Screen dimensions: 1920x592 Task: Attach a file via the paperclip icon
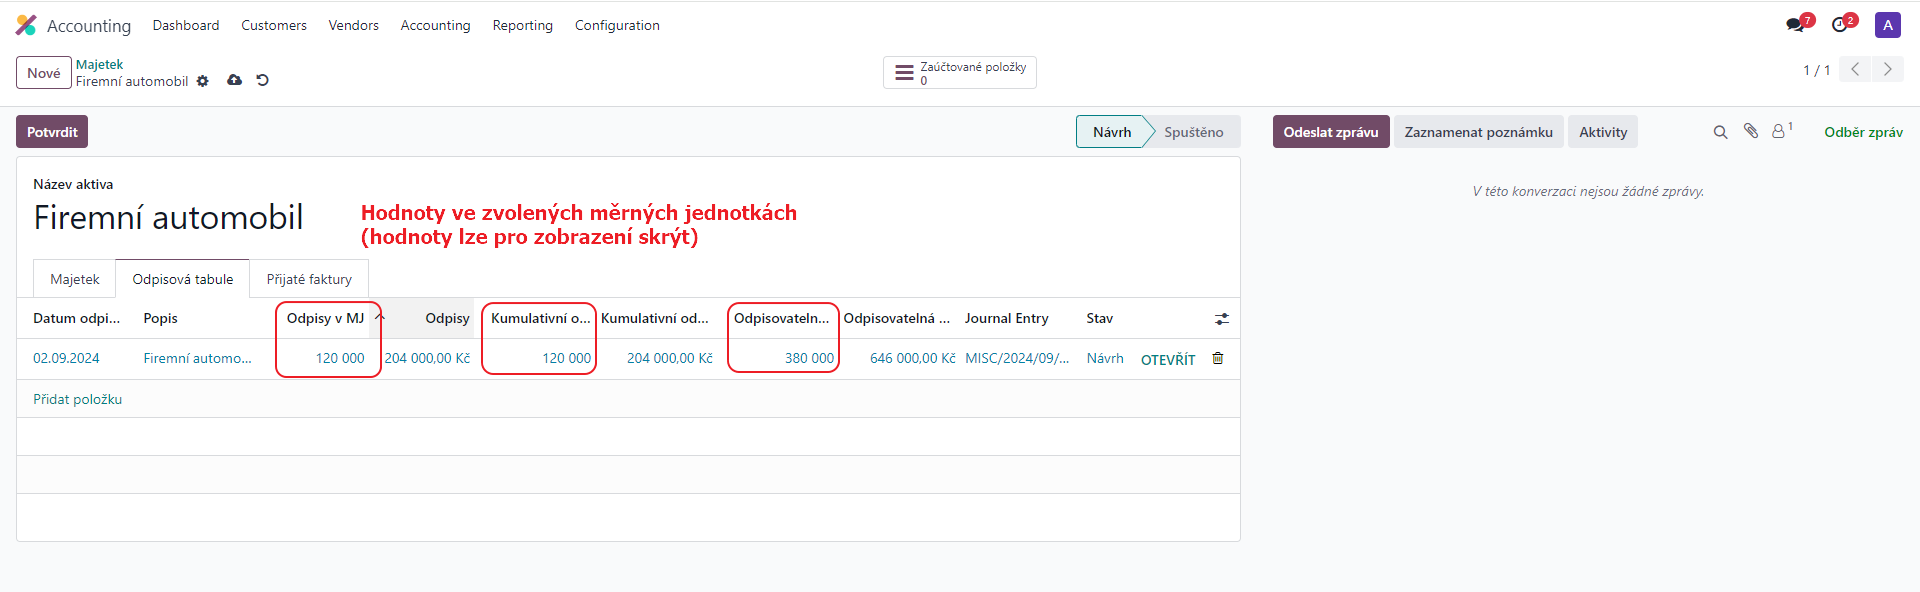(1751, 131)
